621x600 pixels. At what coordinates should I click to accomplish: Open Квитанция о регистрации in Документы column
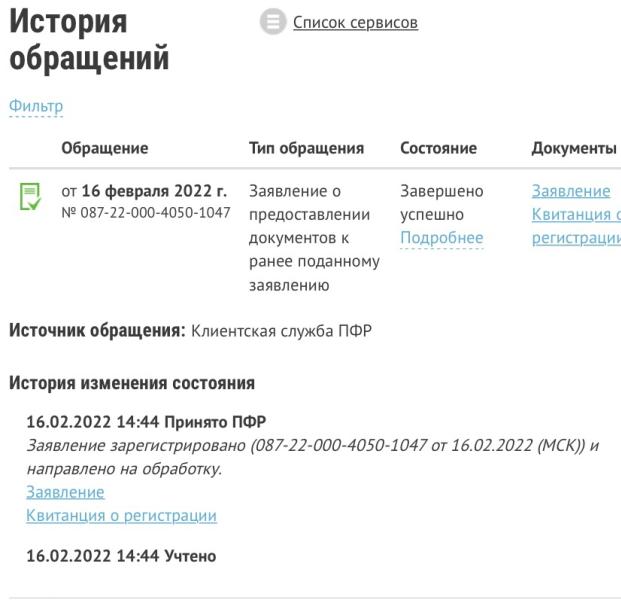coord(576,226)
